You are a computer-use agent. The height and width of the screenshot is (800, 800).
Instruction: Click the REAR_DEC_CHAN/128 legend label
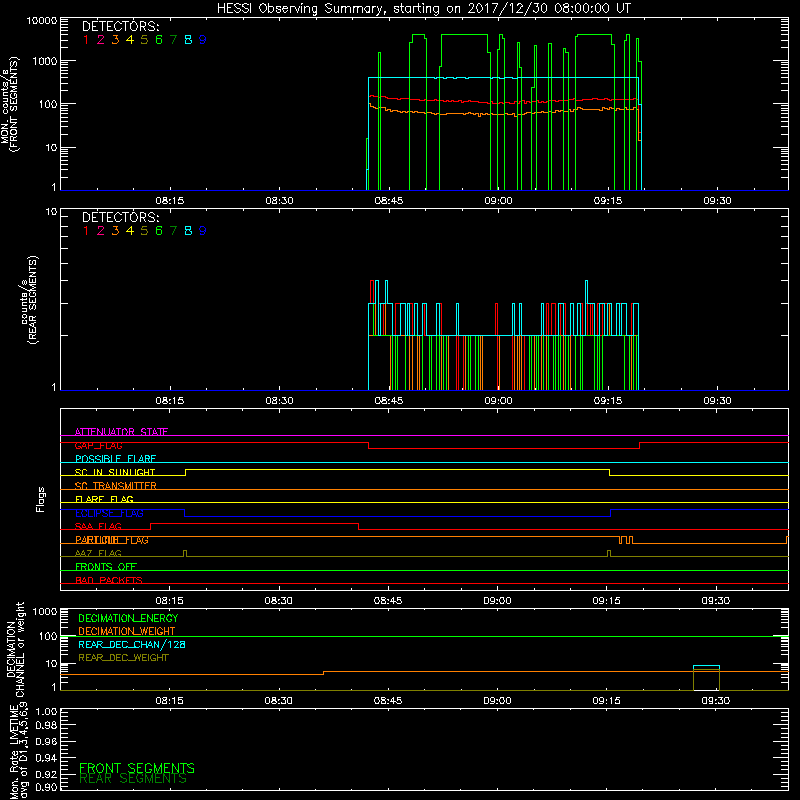point(132,644)
